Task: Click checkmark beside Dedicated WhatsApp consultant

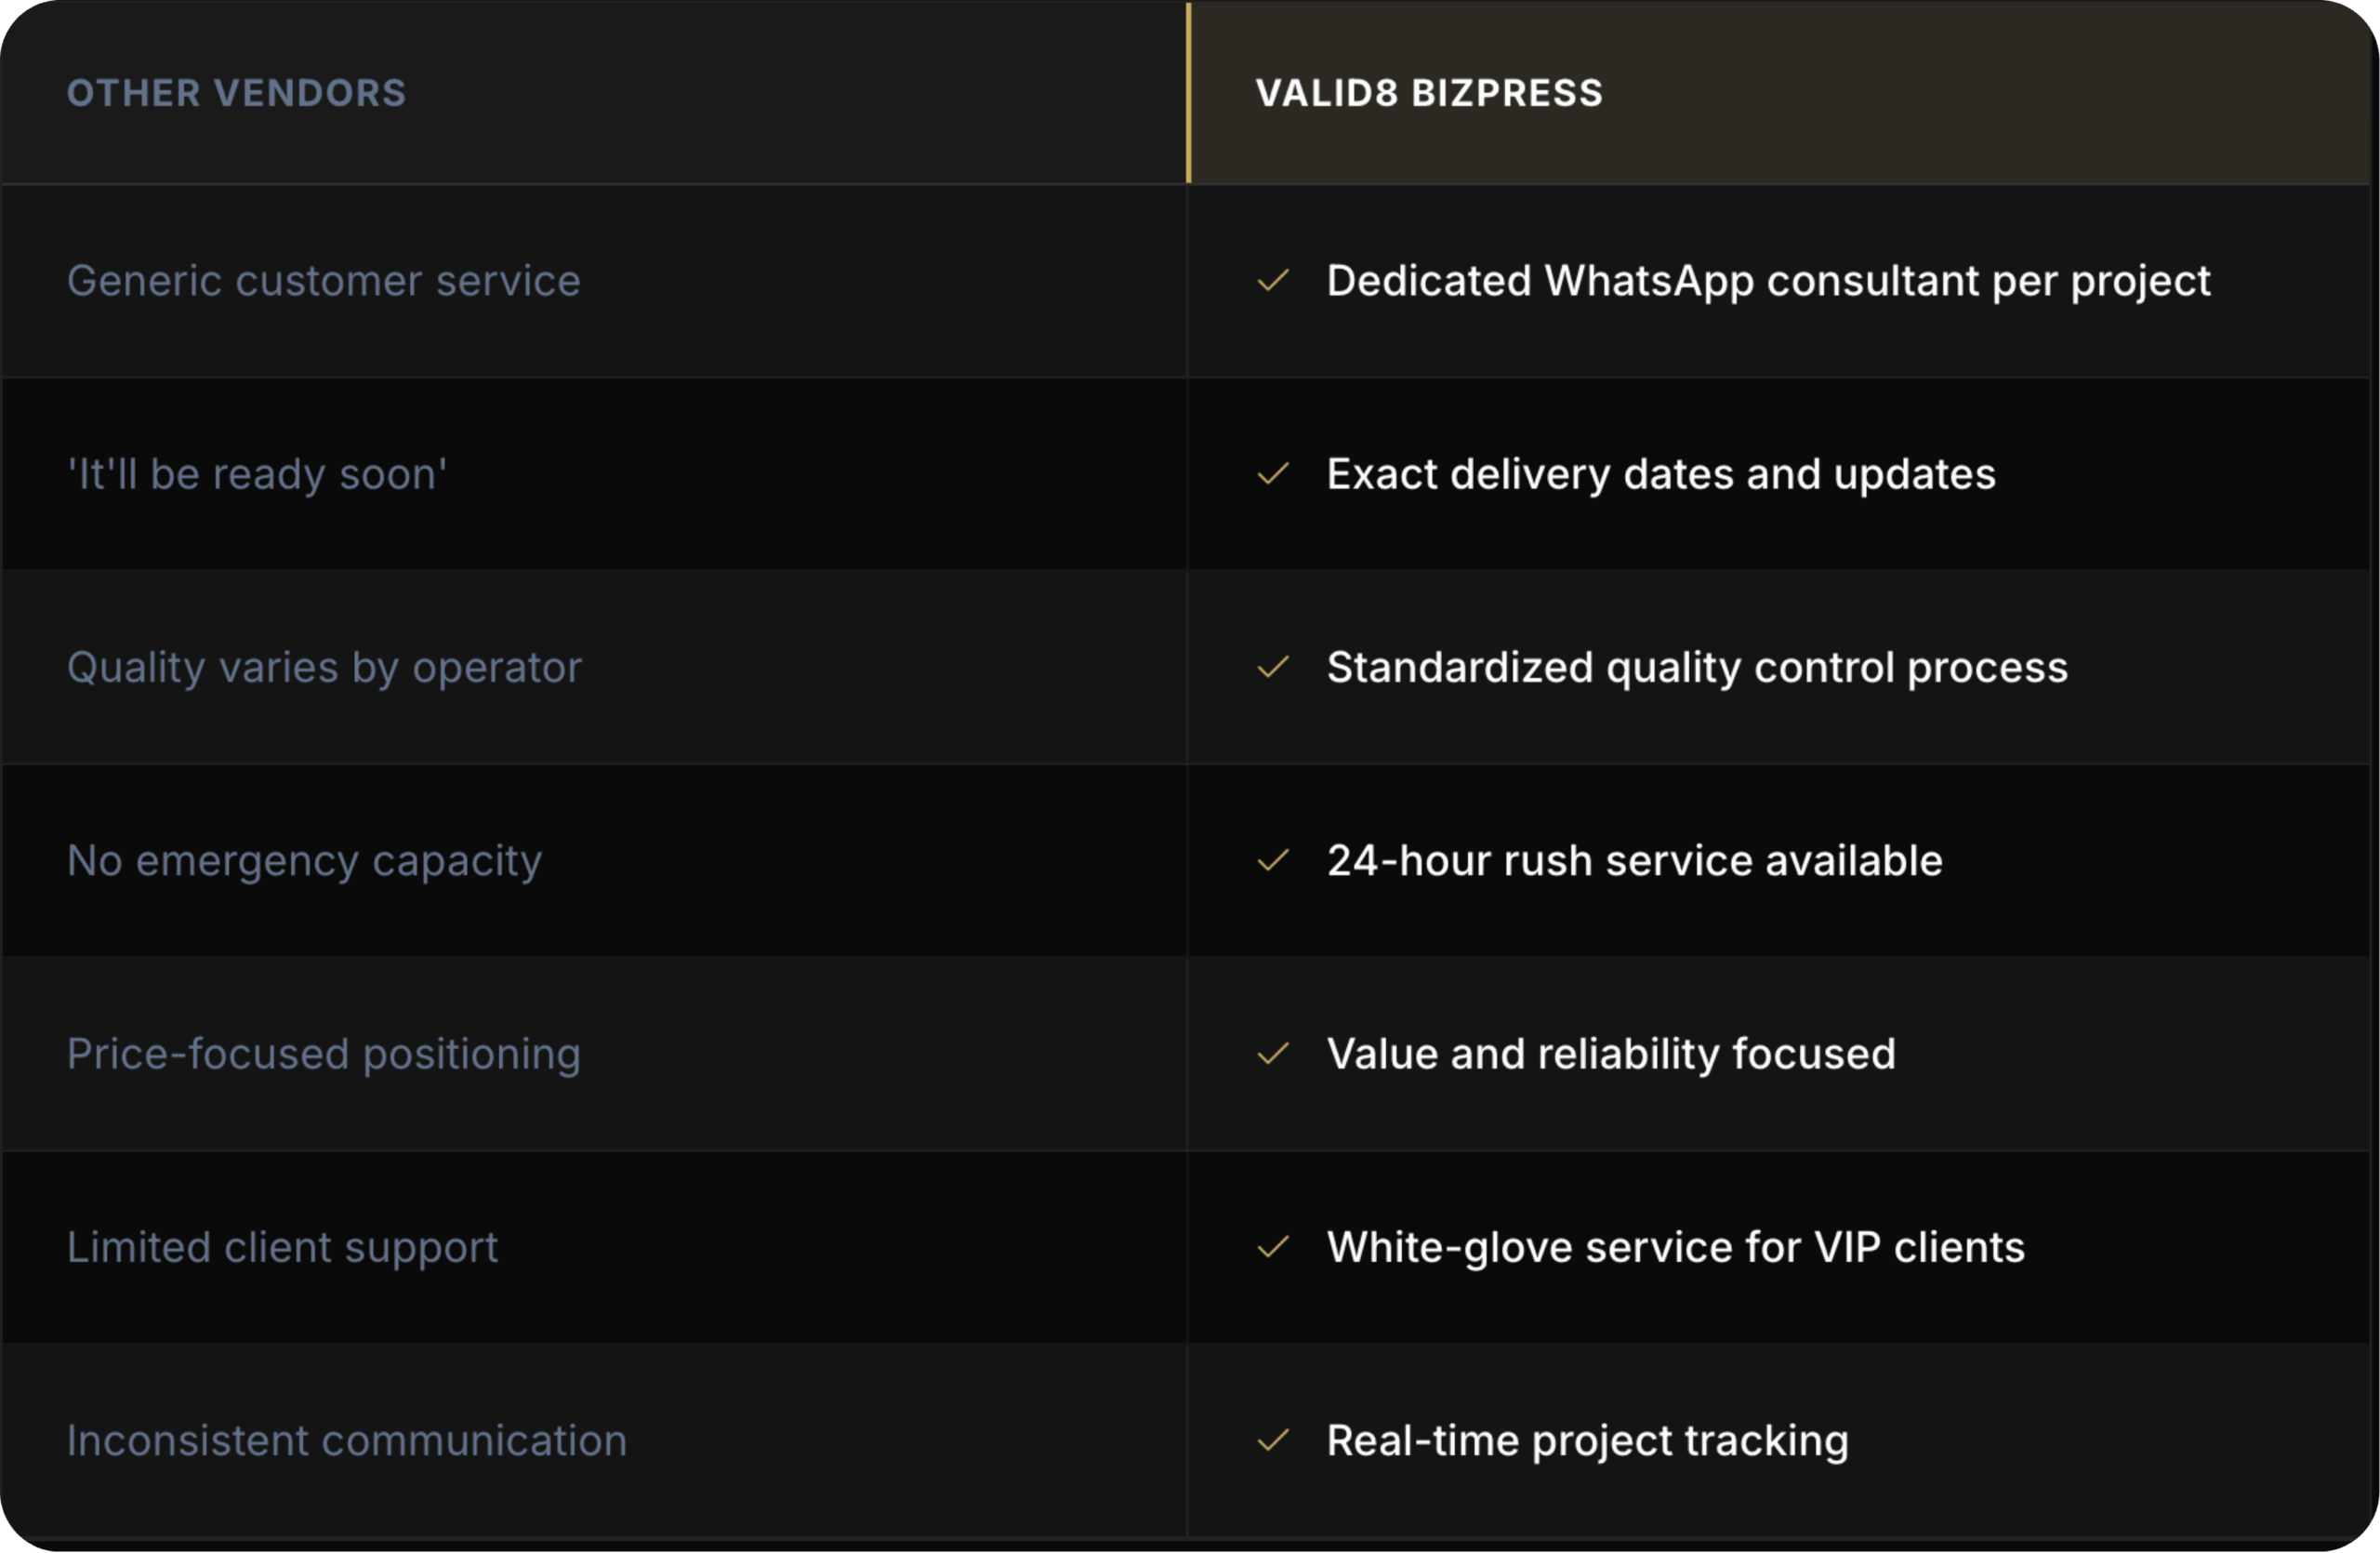Action: (1272, 281)
